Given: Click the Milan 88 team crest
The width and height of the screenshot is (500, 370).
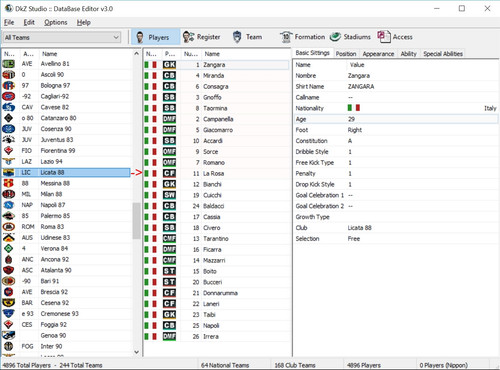Looking at the screenshot, I should click(9, 194).
